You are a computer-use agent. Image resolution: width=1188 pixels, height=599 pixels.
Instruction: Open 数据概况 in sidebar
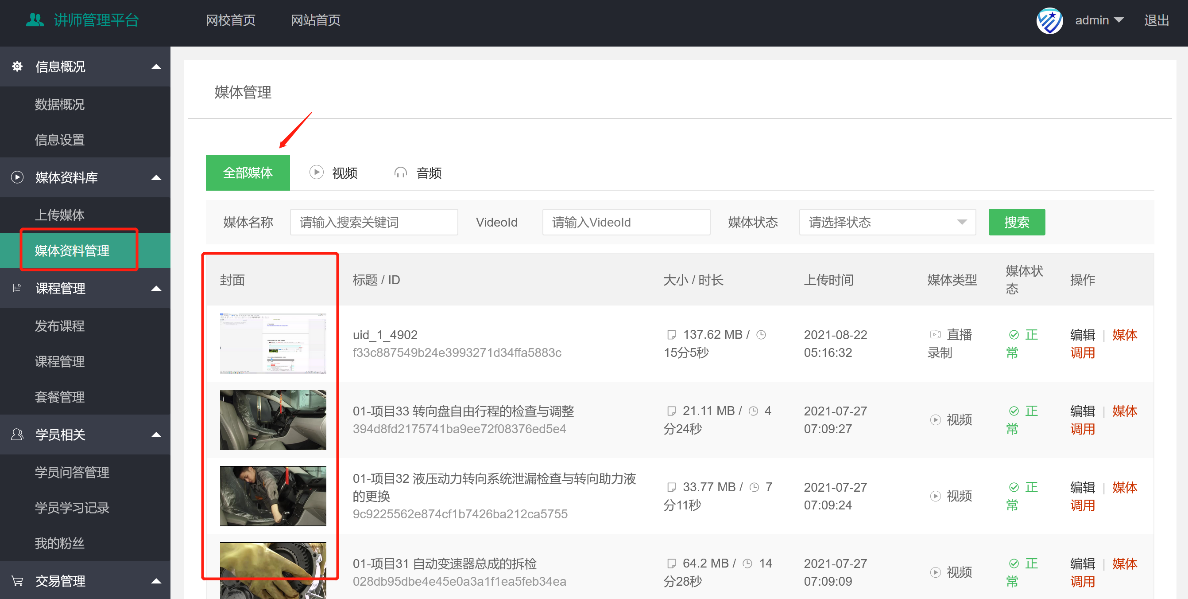click(x=60, y=105)
